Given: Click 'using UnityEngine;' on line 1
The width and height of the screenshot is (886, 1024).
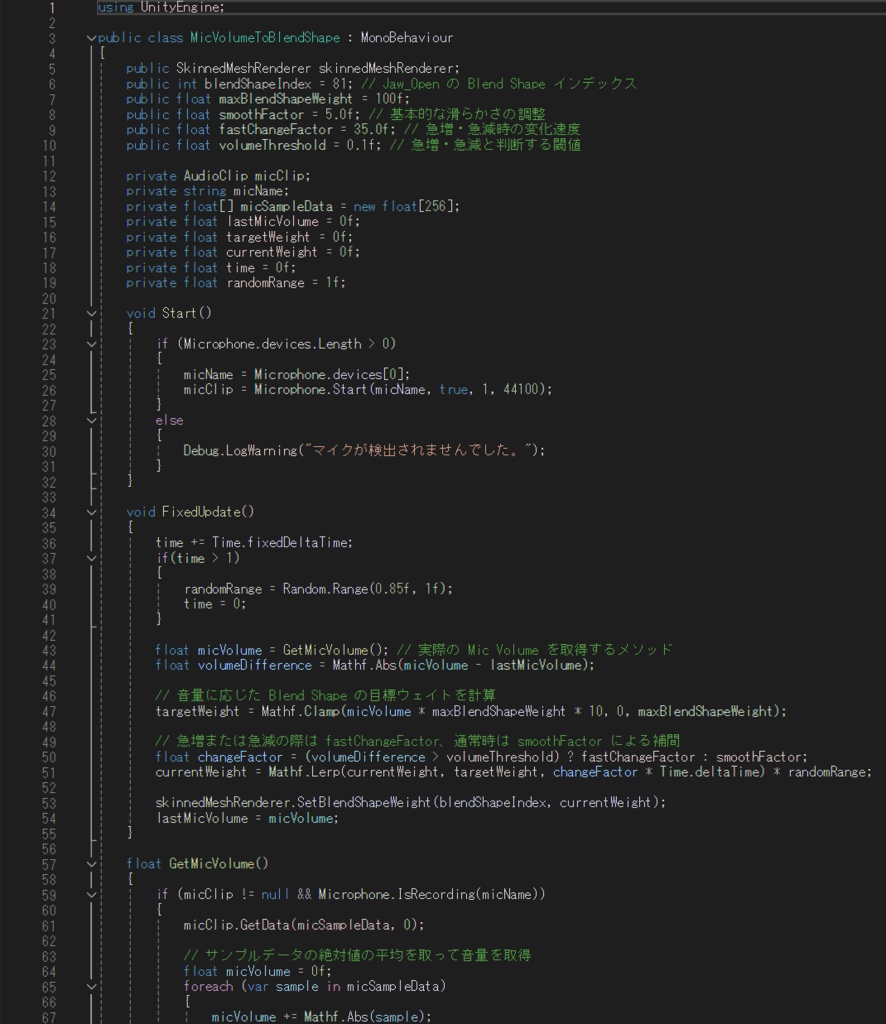Looking at the screenshot, I should click(161, 7).
